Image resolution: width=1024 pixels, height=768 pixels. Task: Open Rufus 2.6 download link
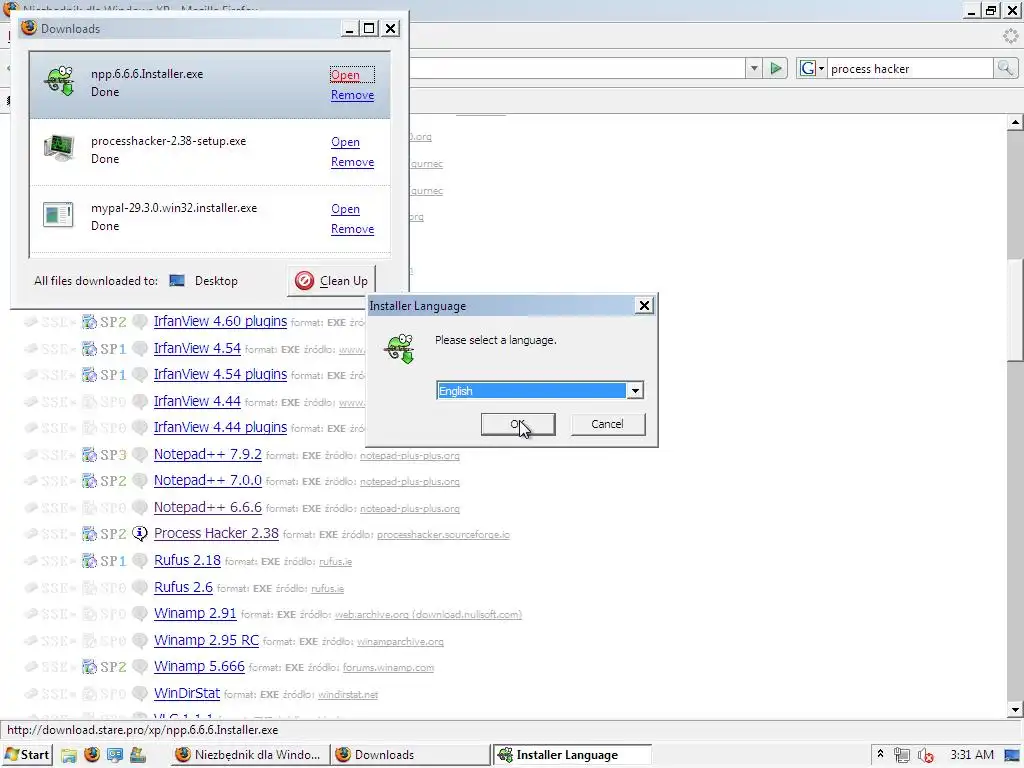(x=184, y=587)
